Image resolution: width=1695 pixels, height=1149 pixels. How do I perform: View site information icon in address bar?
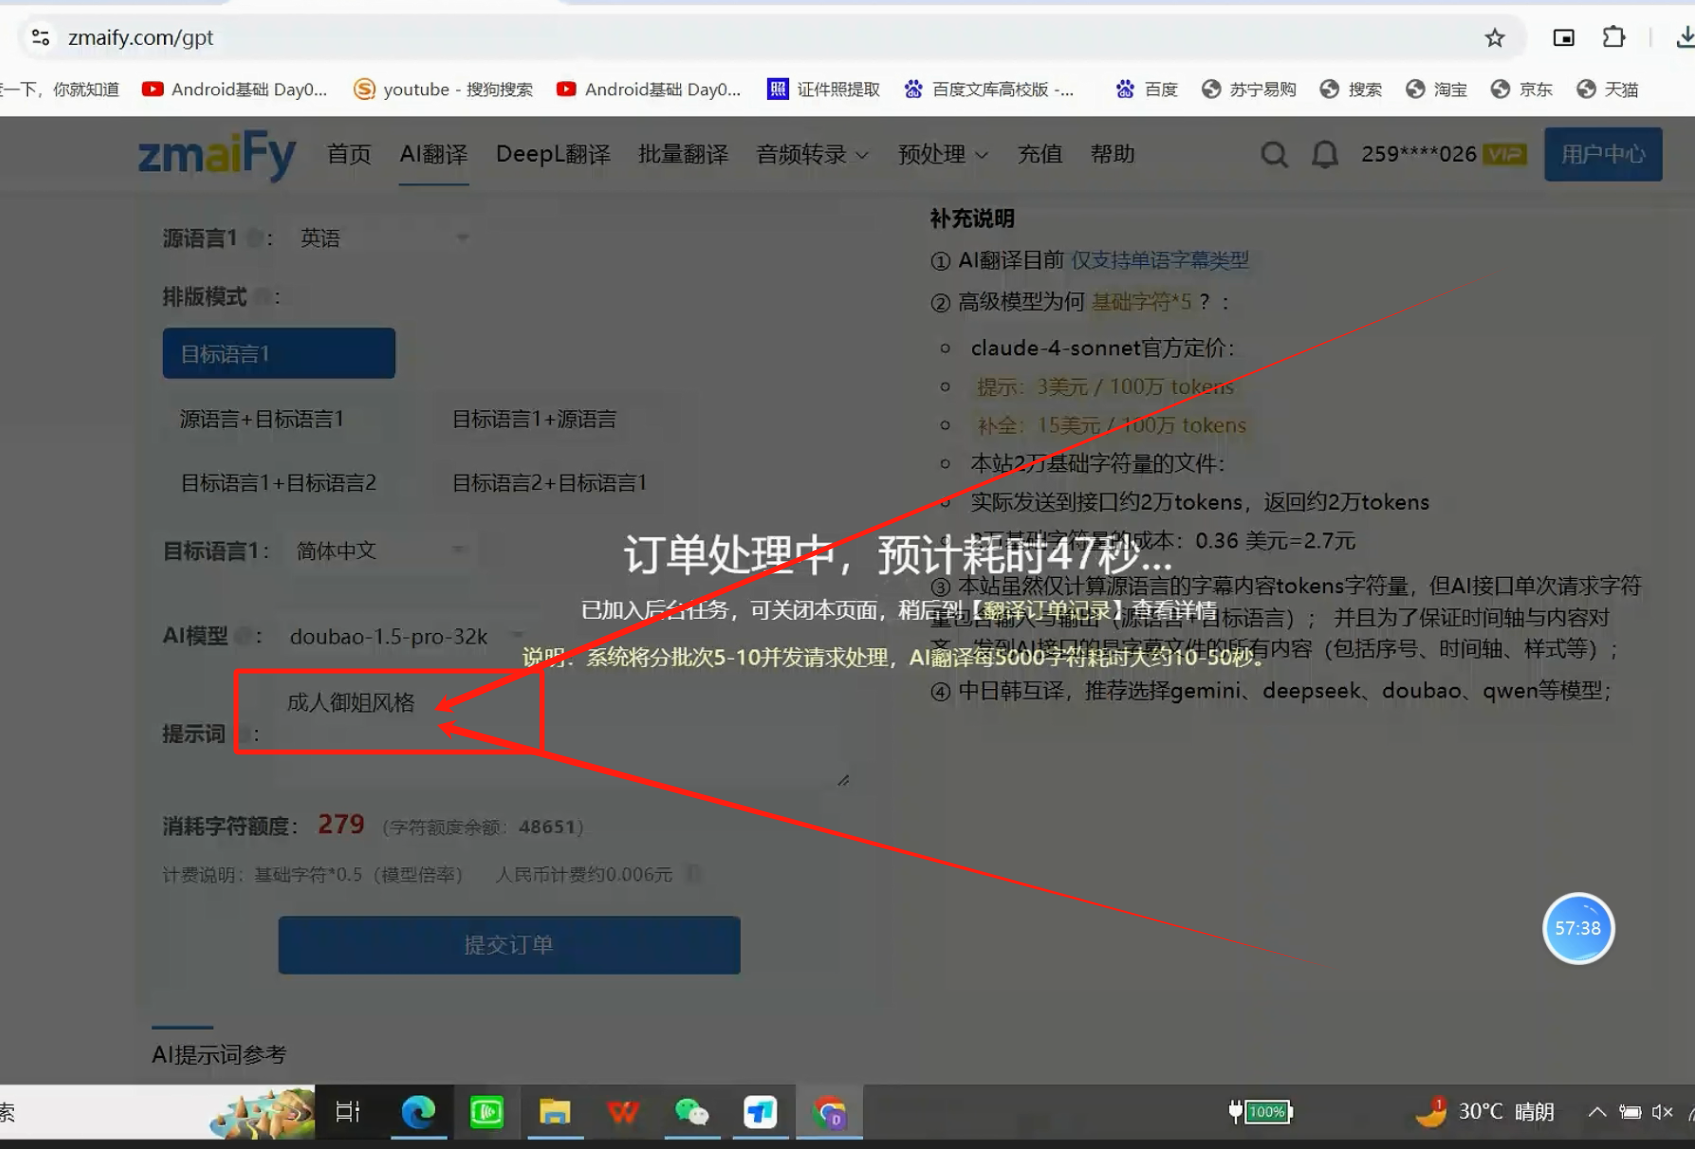click(x=40, y=38)
